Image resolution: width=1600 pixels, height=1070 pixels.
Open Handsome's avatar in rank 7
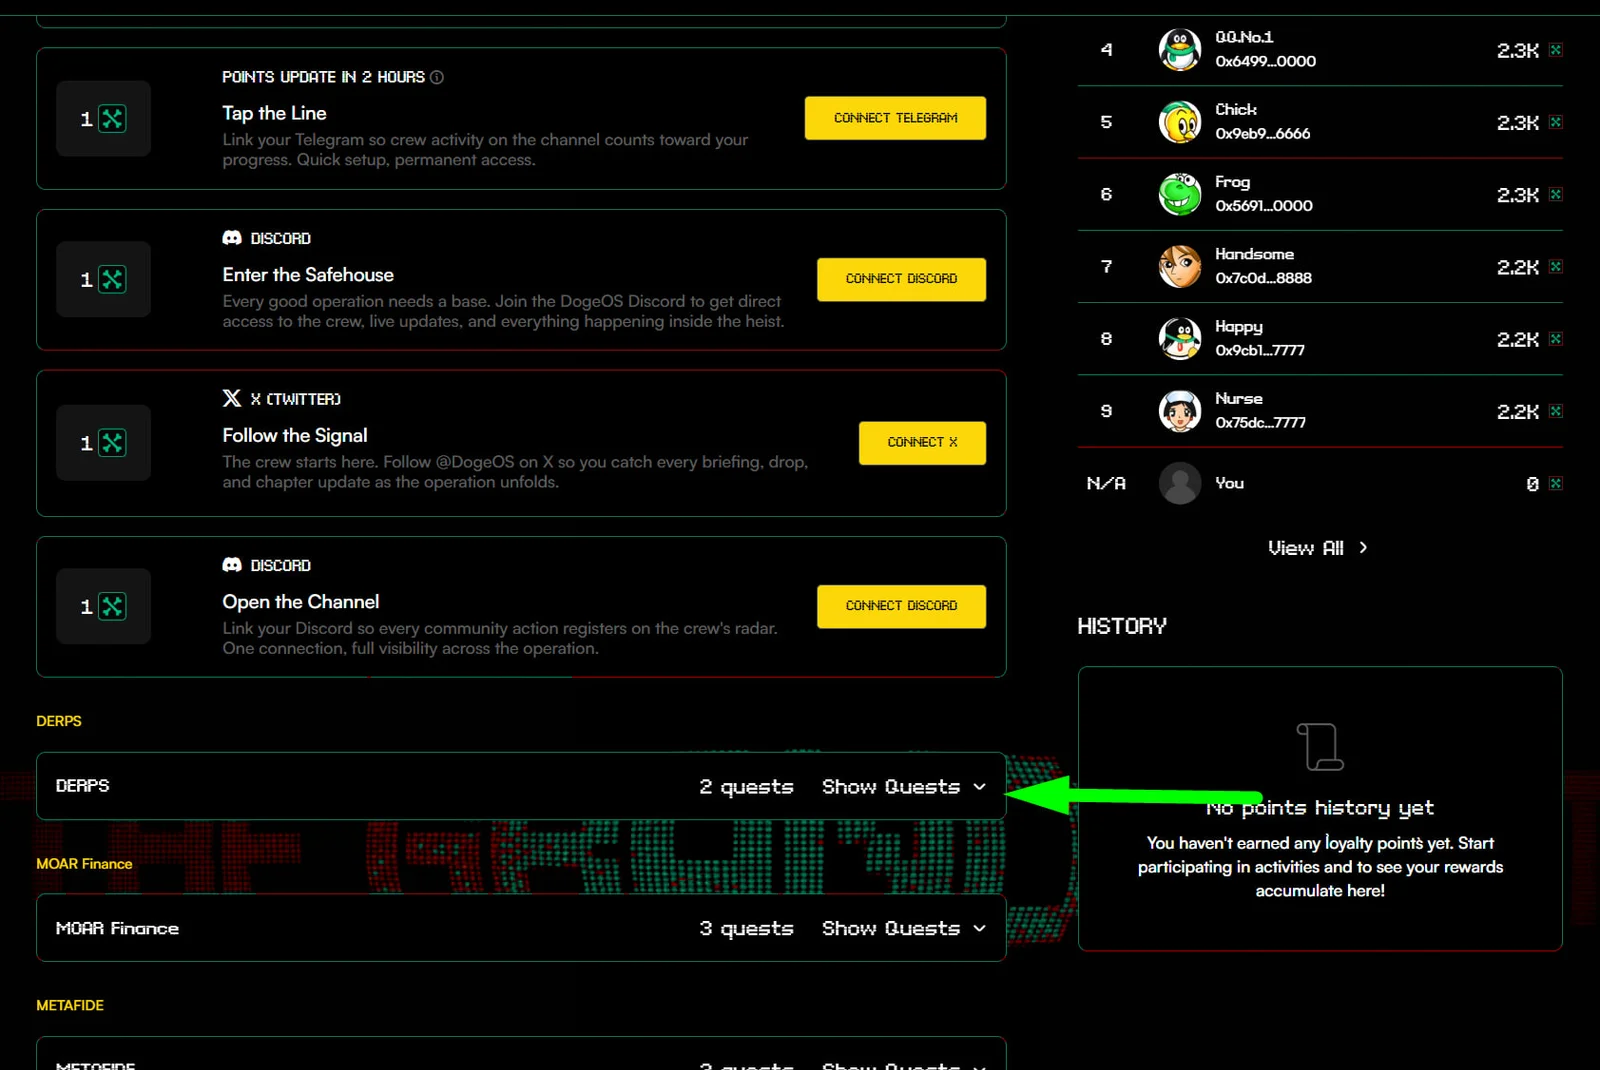pyautogui.click(x=1180, y=267)
